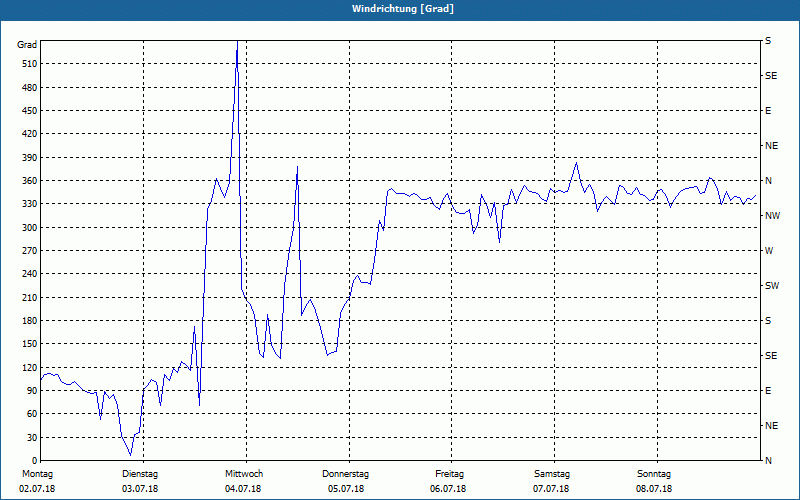The height and width of the screenshot is (500, 800).
Task: Select the 30 y-axis value
Action: [x=32, y=437]
